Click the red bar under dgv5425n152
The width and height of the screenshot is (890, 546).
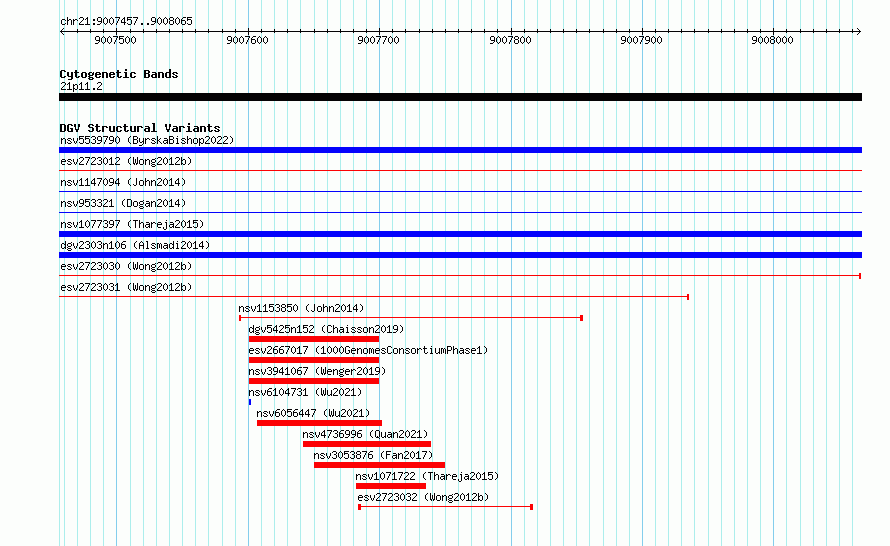point(314,339)
